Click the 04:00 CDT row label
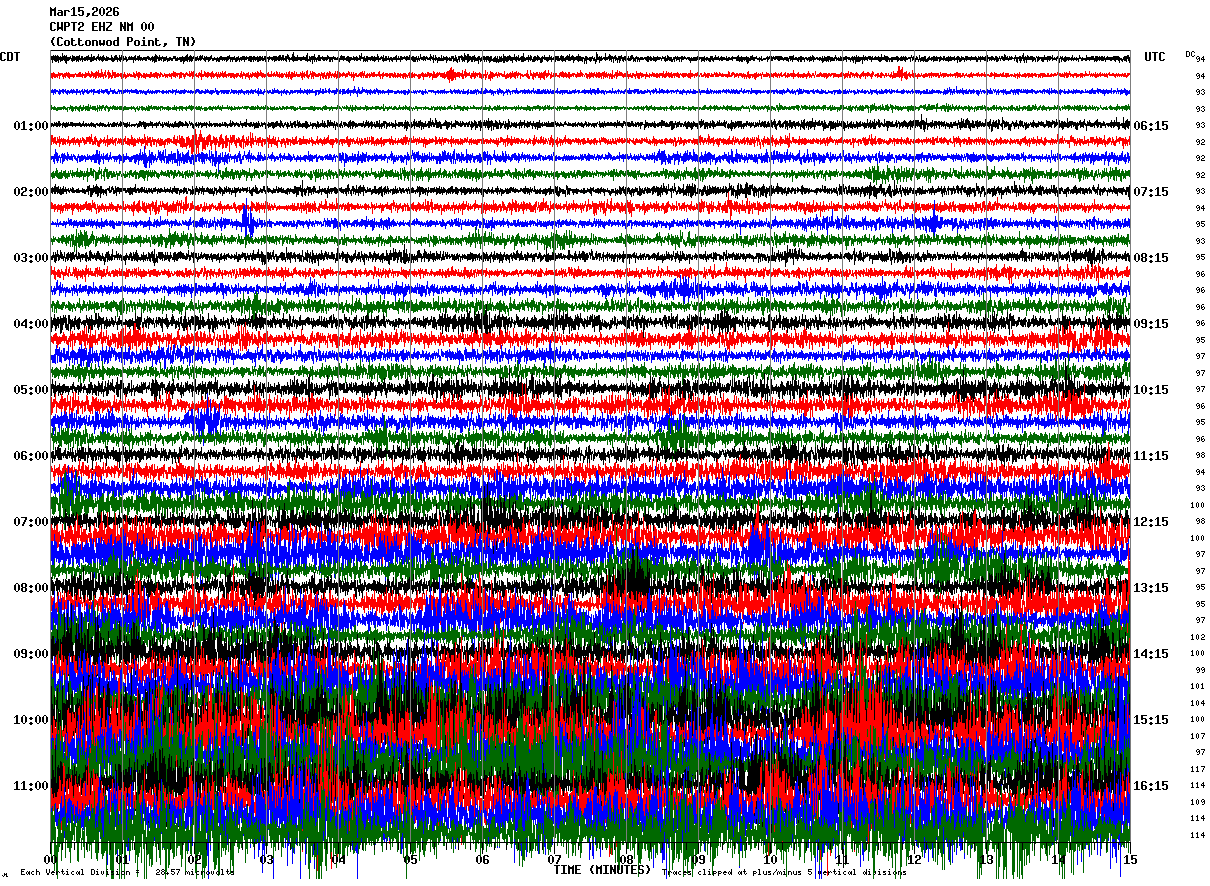Viewport: 1210px width, 886px height. [31, 324]
